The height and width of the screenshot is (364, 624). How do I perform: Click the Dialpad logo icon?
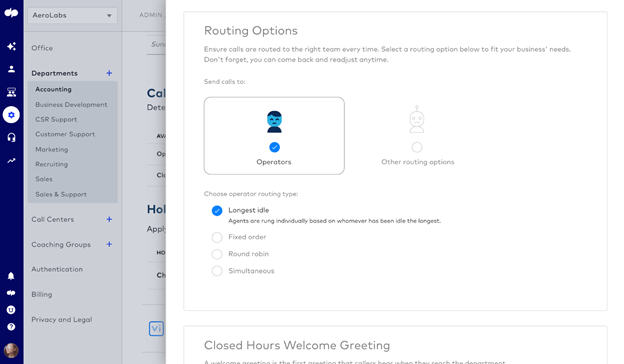coord(11,13)
